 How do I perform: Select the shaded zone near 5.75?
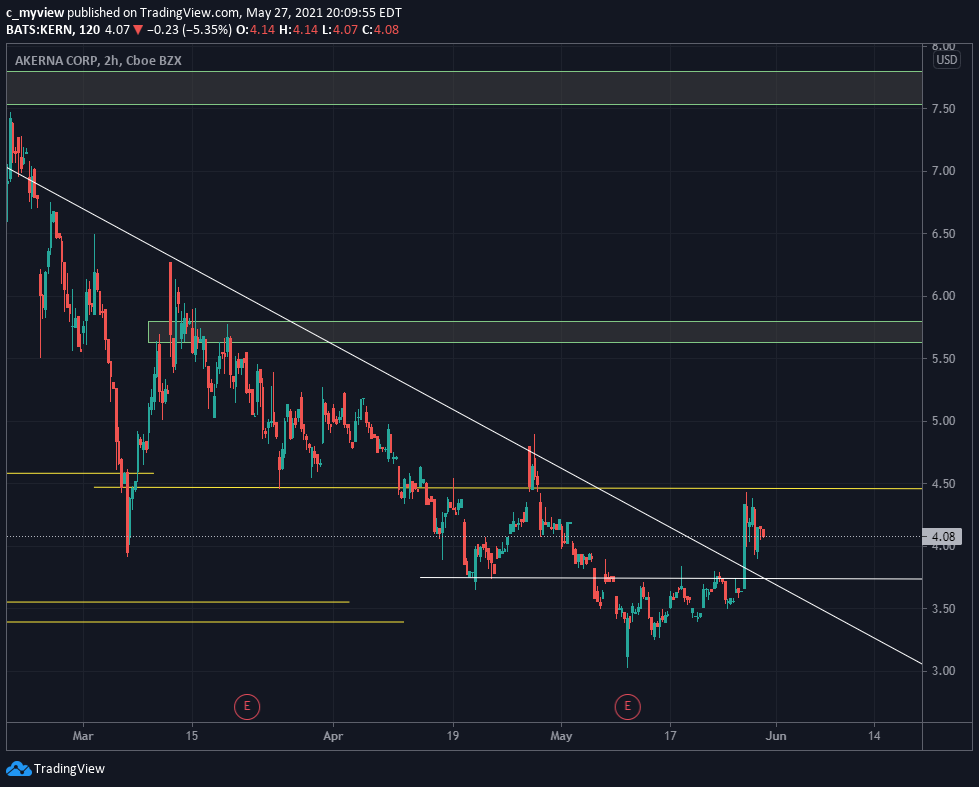click(x=535, y=332)
